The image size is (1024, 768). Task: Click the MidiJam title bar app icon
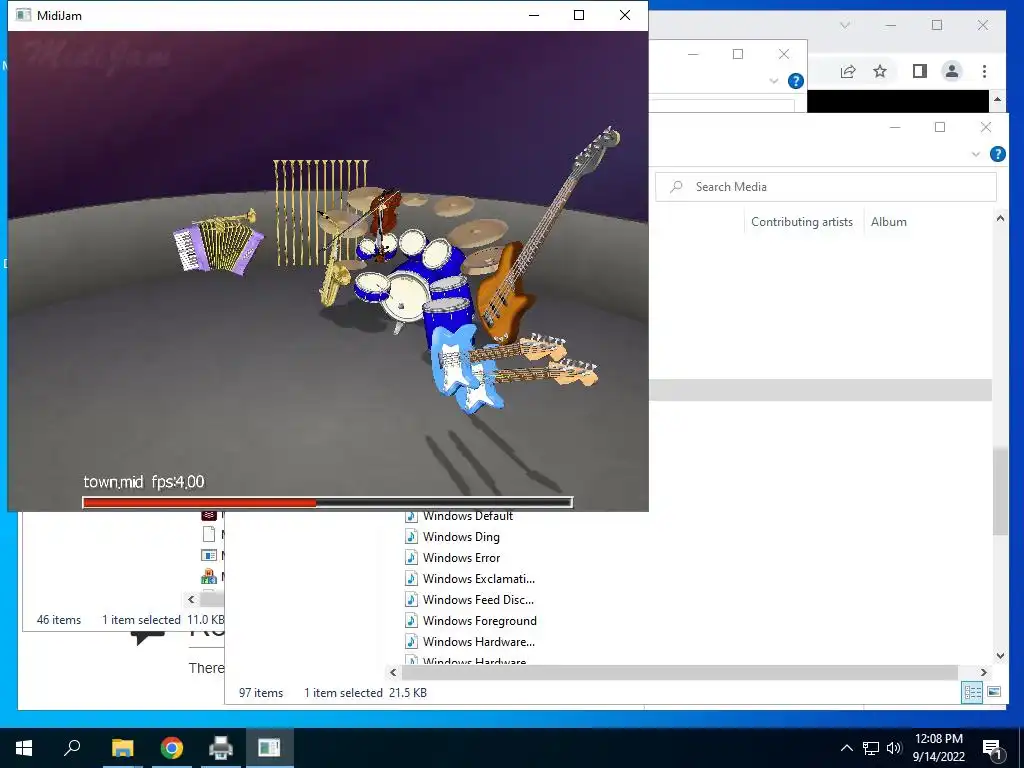pyautogui.click(x=23, y=15)
